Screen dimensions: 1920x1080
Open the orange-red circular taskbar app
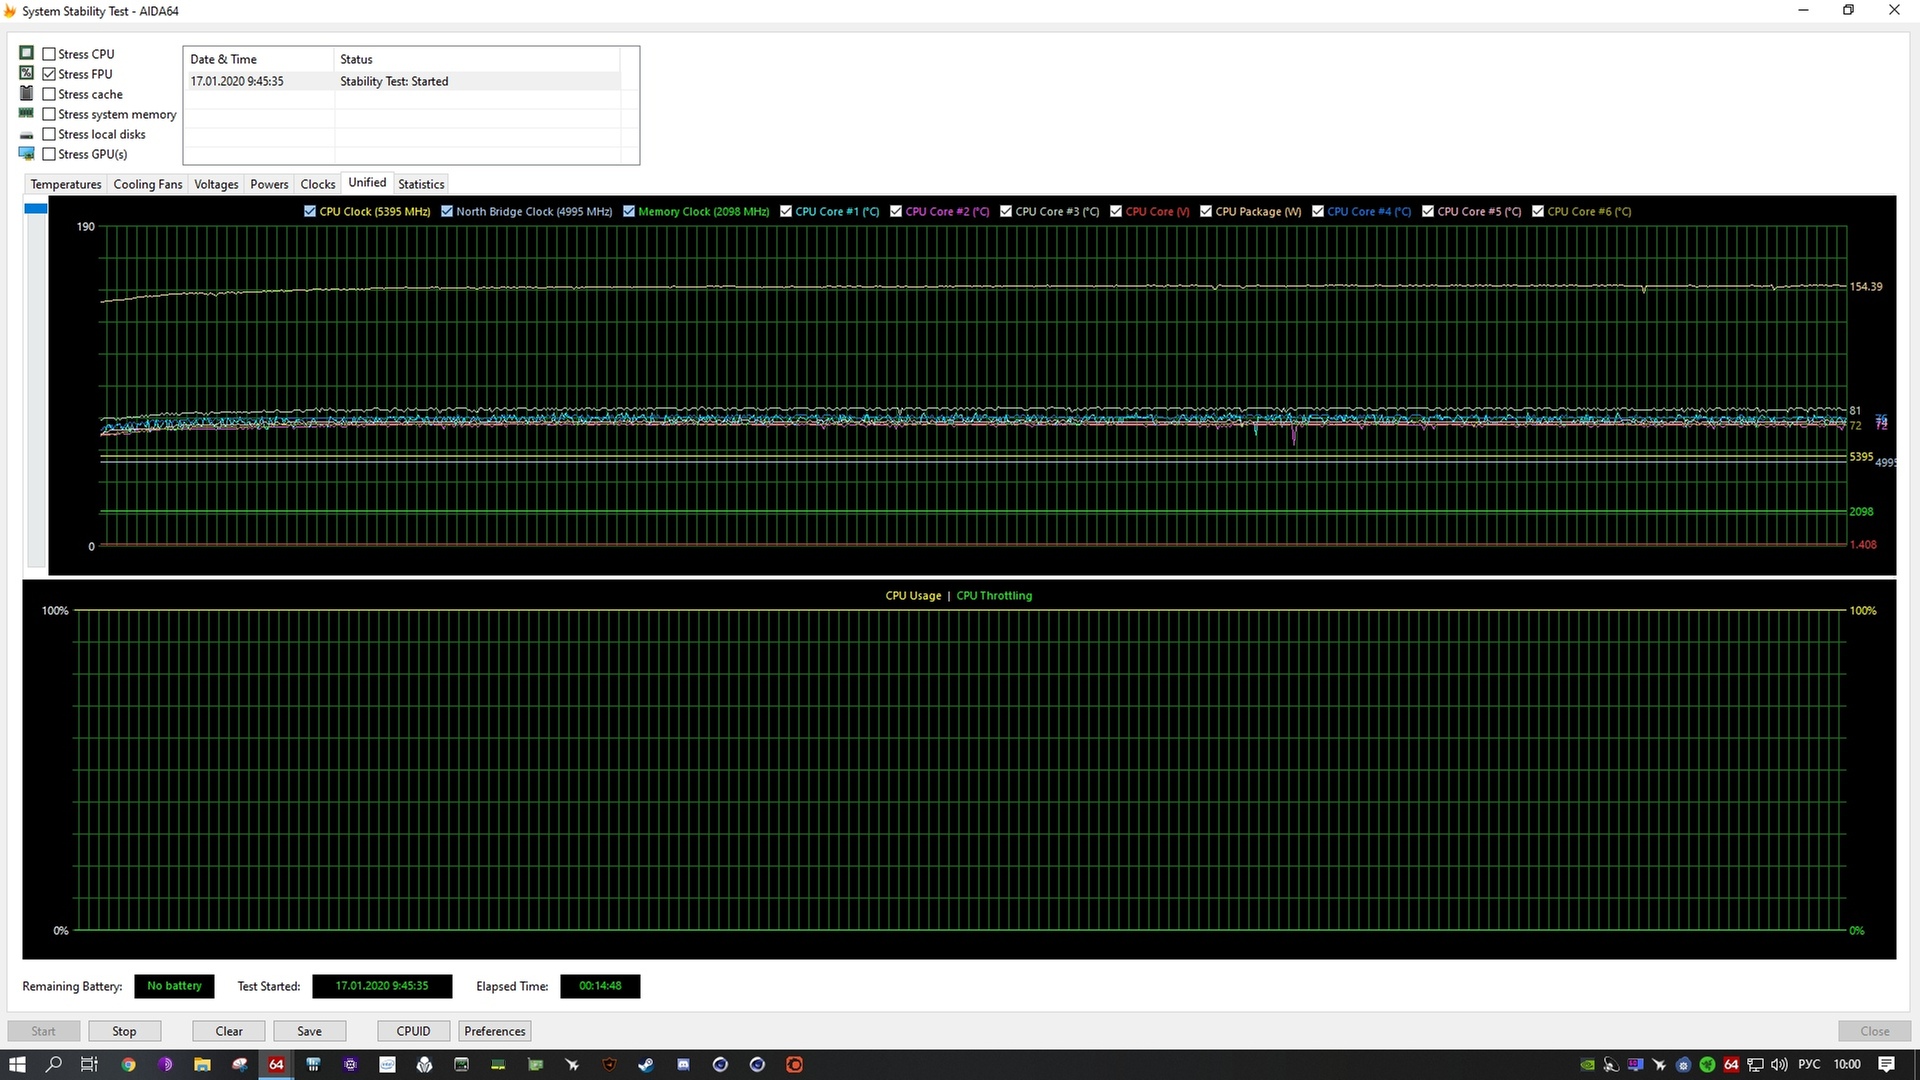[x=794, y=1064]
